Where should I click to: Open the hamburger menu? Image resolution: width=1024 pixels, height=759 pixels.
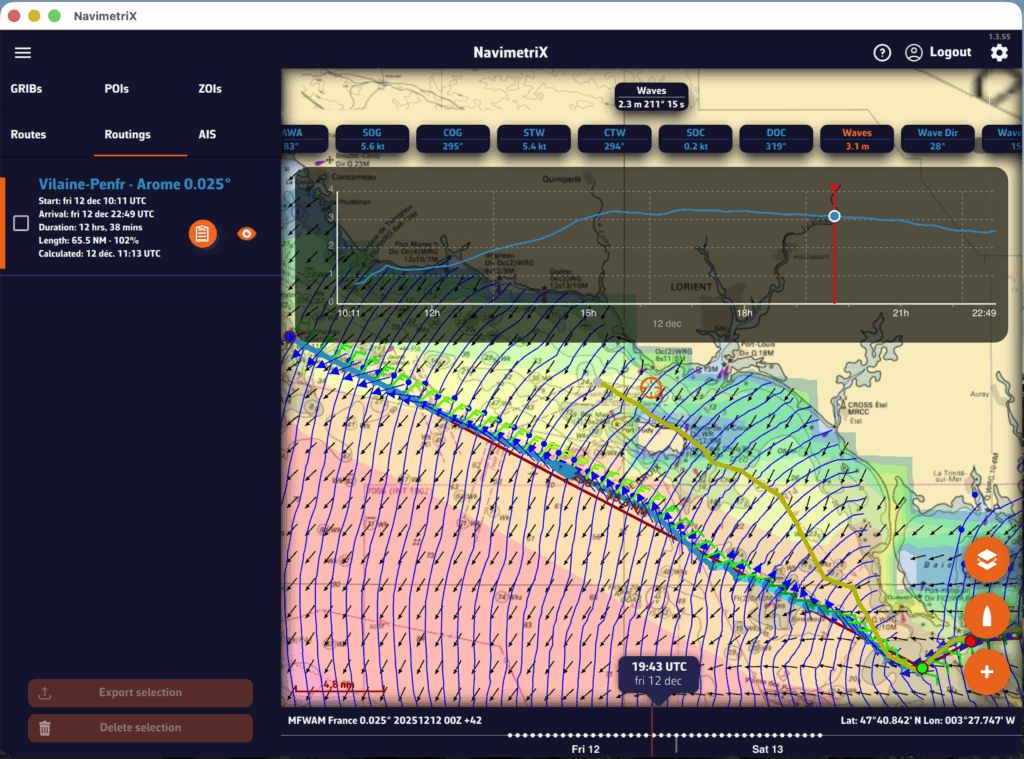23,53
